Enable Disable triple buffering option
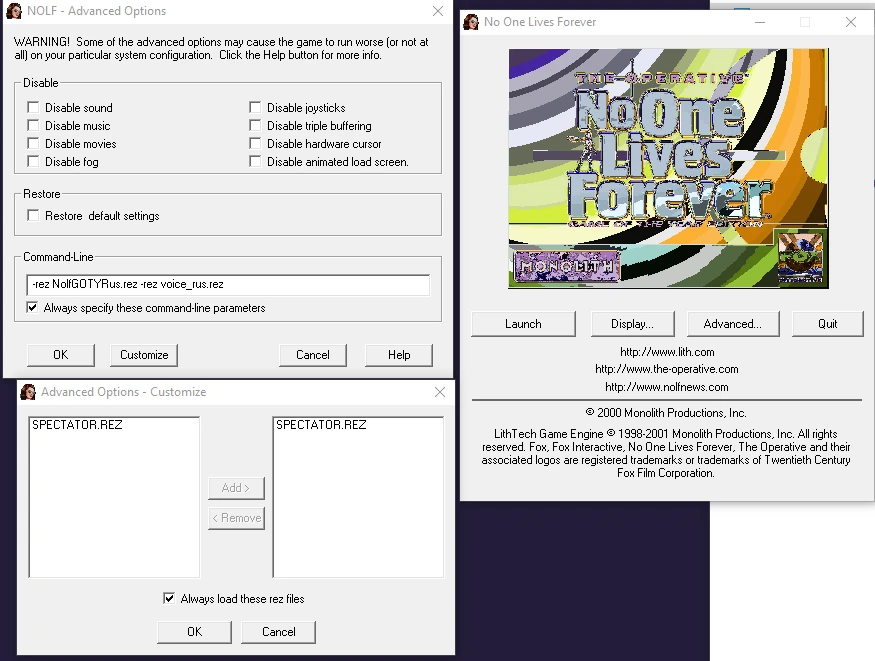This screenshot has width=875, height=661. (255, 125)
